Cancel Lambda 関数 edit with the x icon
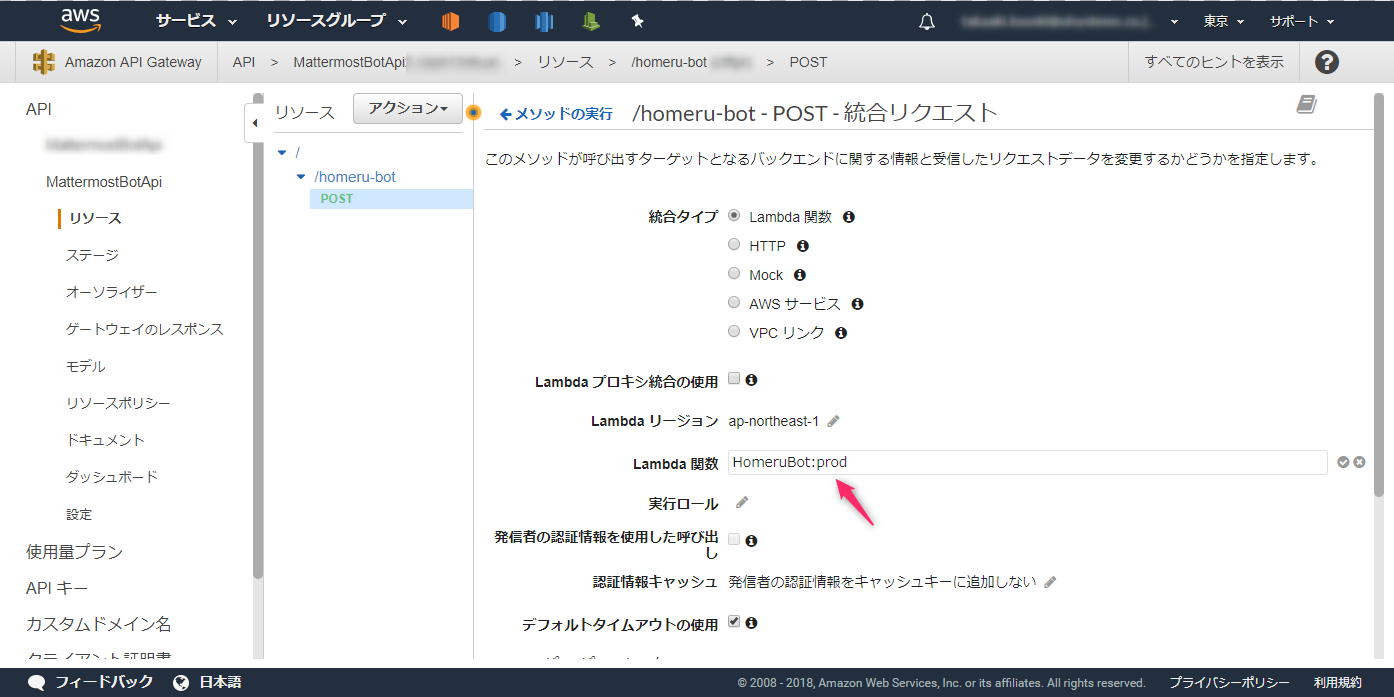The image size is (1394, 697). (1359, 462)
